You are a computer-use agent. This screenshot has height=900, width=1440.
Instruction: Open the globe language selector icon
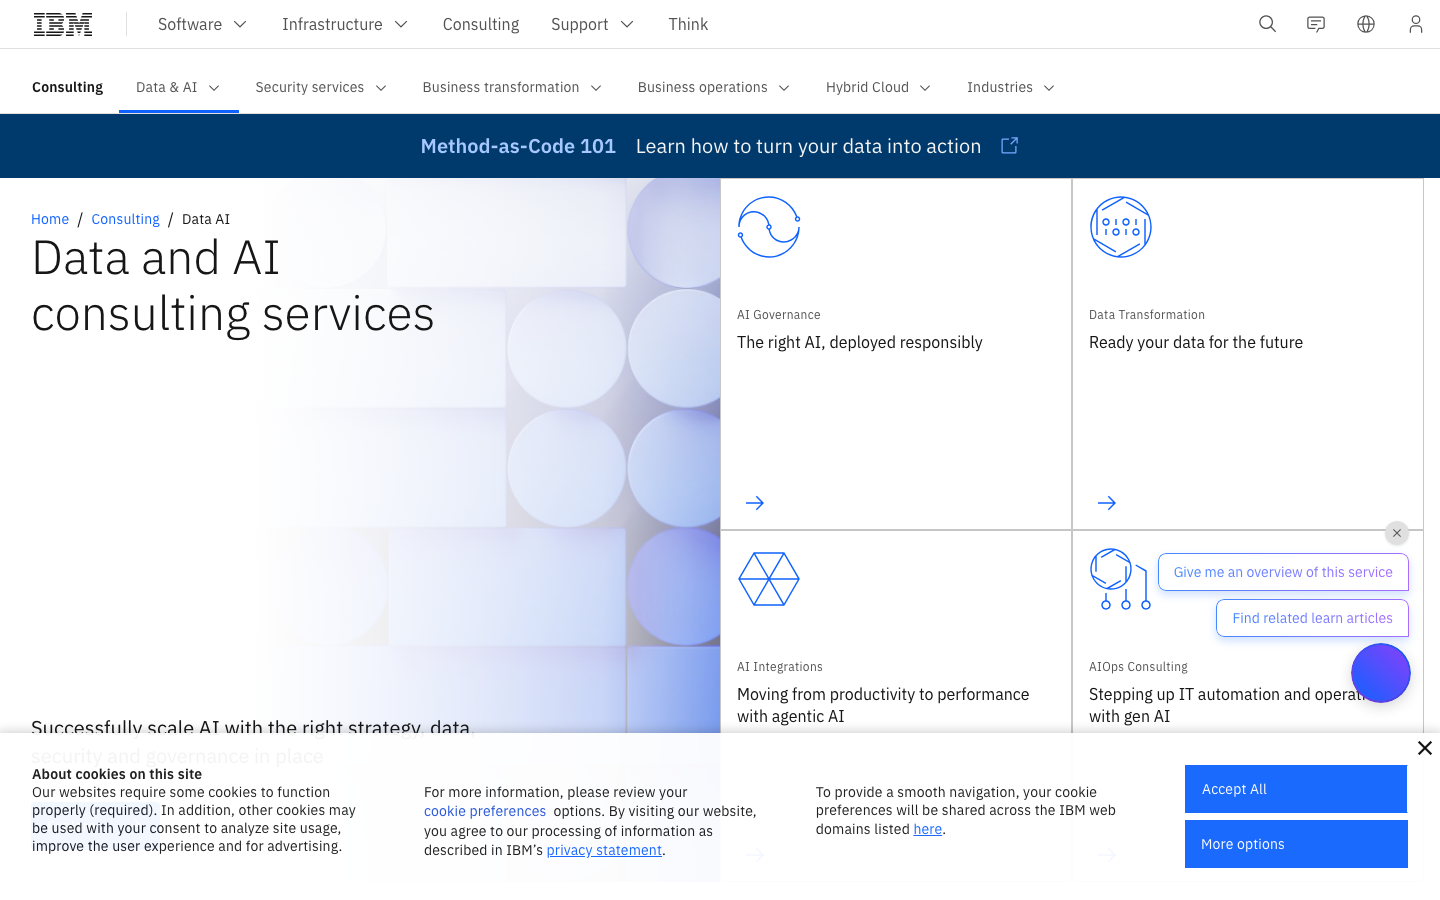coord(1366,24)
